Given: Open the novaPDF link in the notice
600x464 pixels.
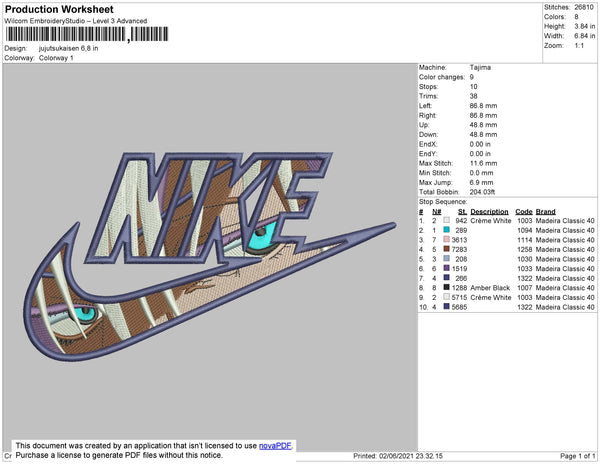Looking at the screenshot, I should [275, 446].
